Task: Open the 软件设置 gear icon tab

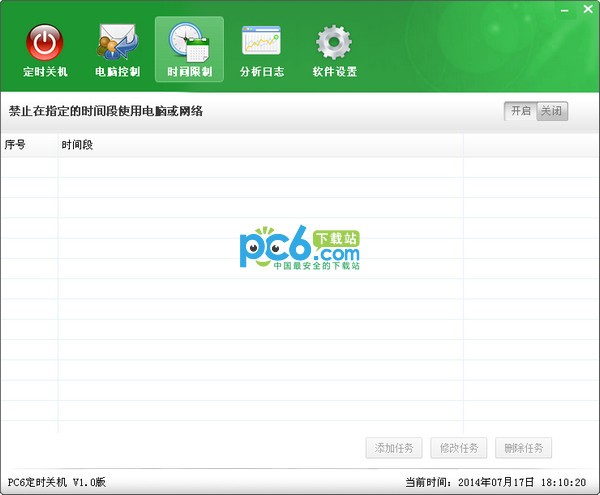Action: 334,50
